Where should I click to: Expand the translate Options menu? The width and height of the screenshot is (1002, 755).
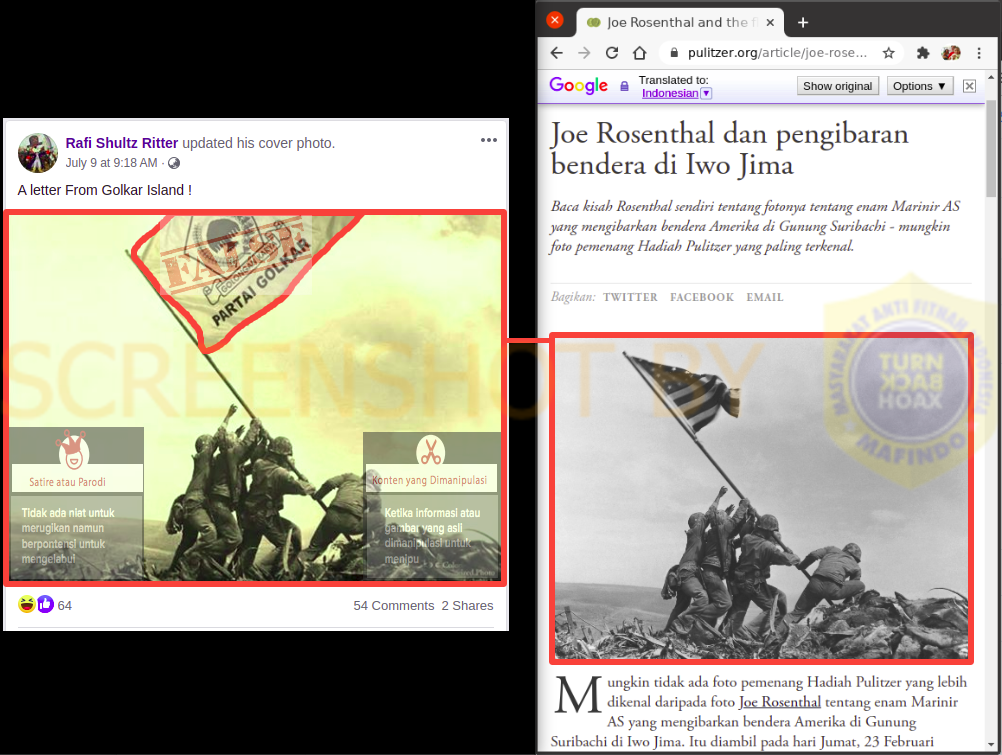click(919, 86)
